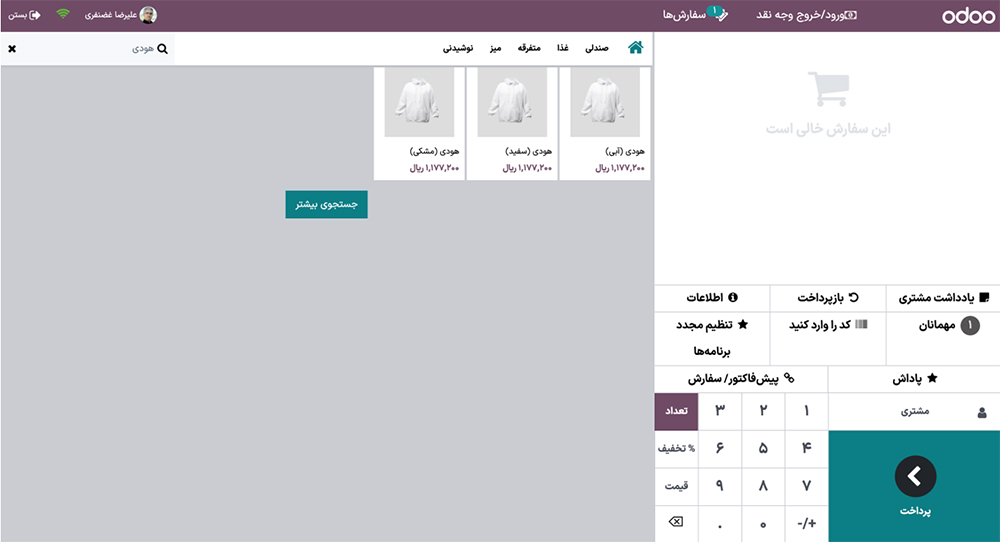The image size is (1000, 542).
Task: Select the تعداد quantity mode
Action: [675, 411]
